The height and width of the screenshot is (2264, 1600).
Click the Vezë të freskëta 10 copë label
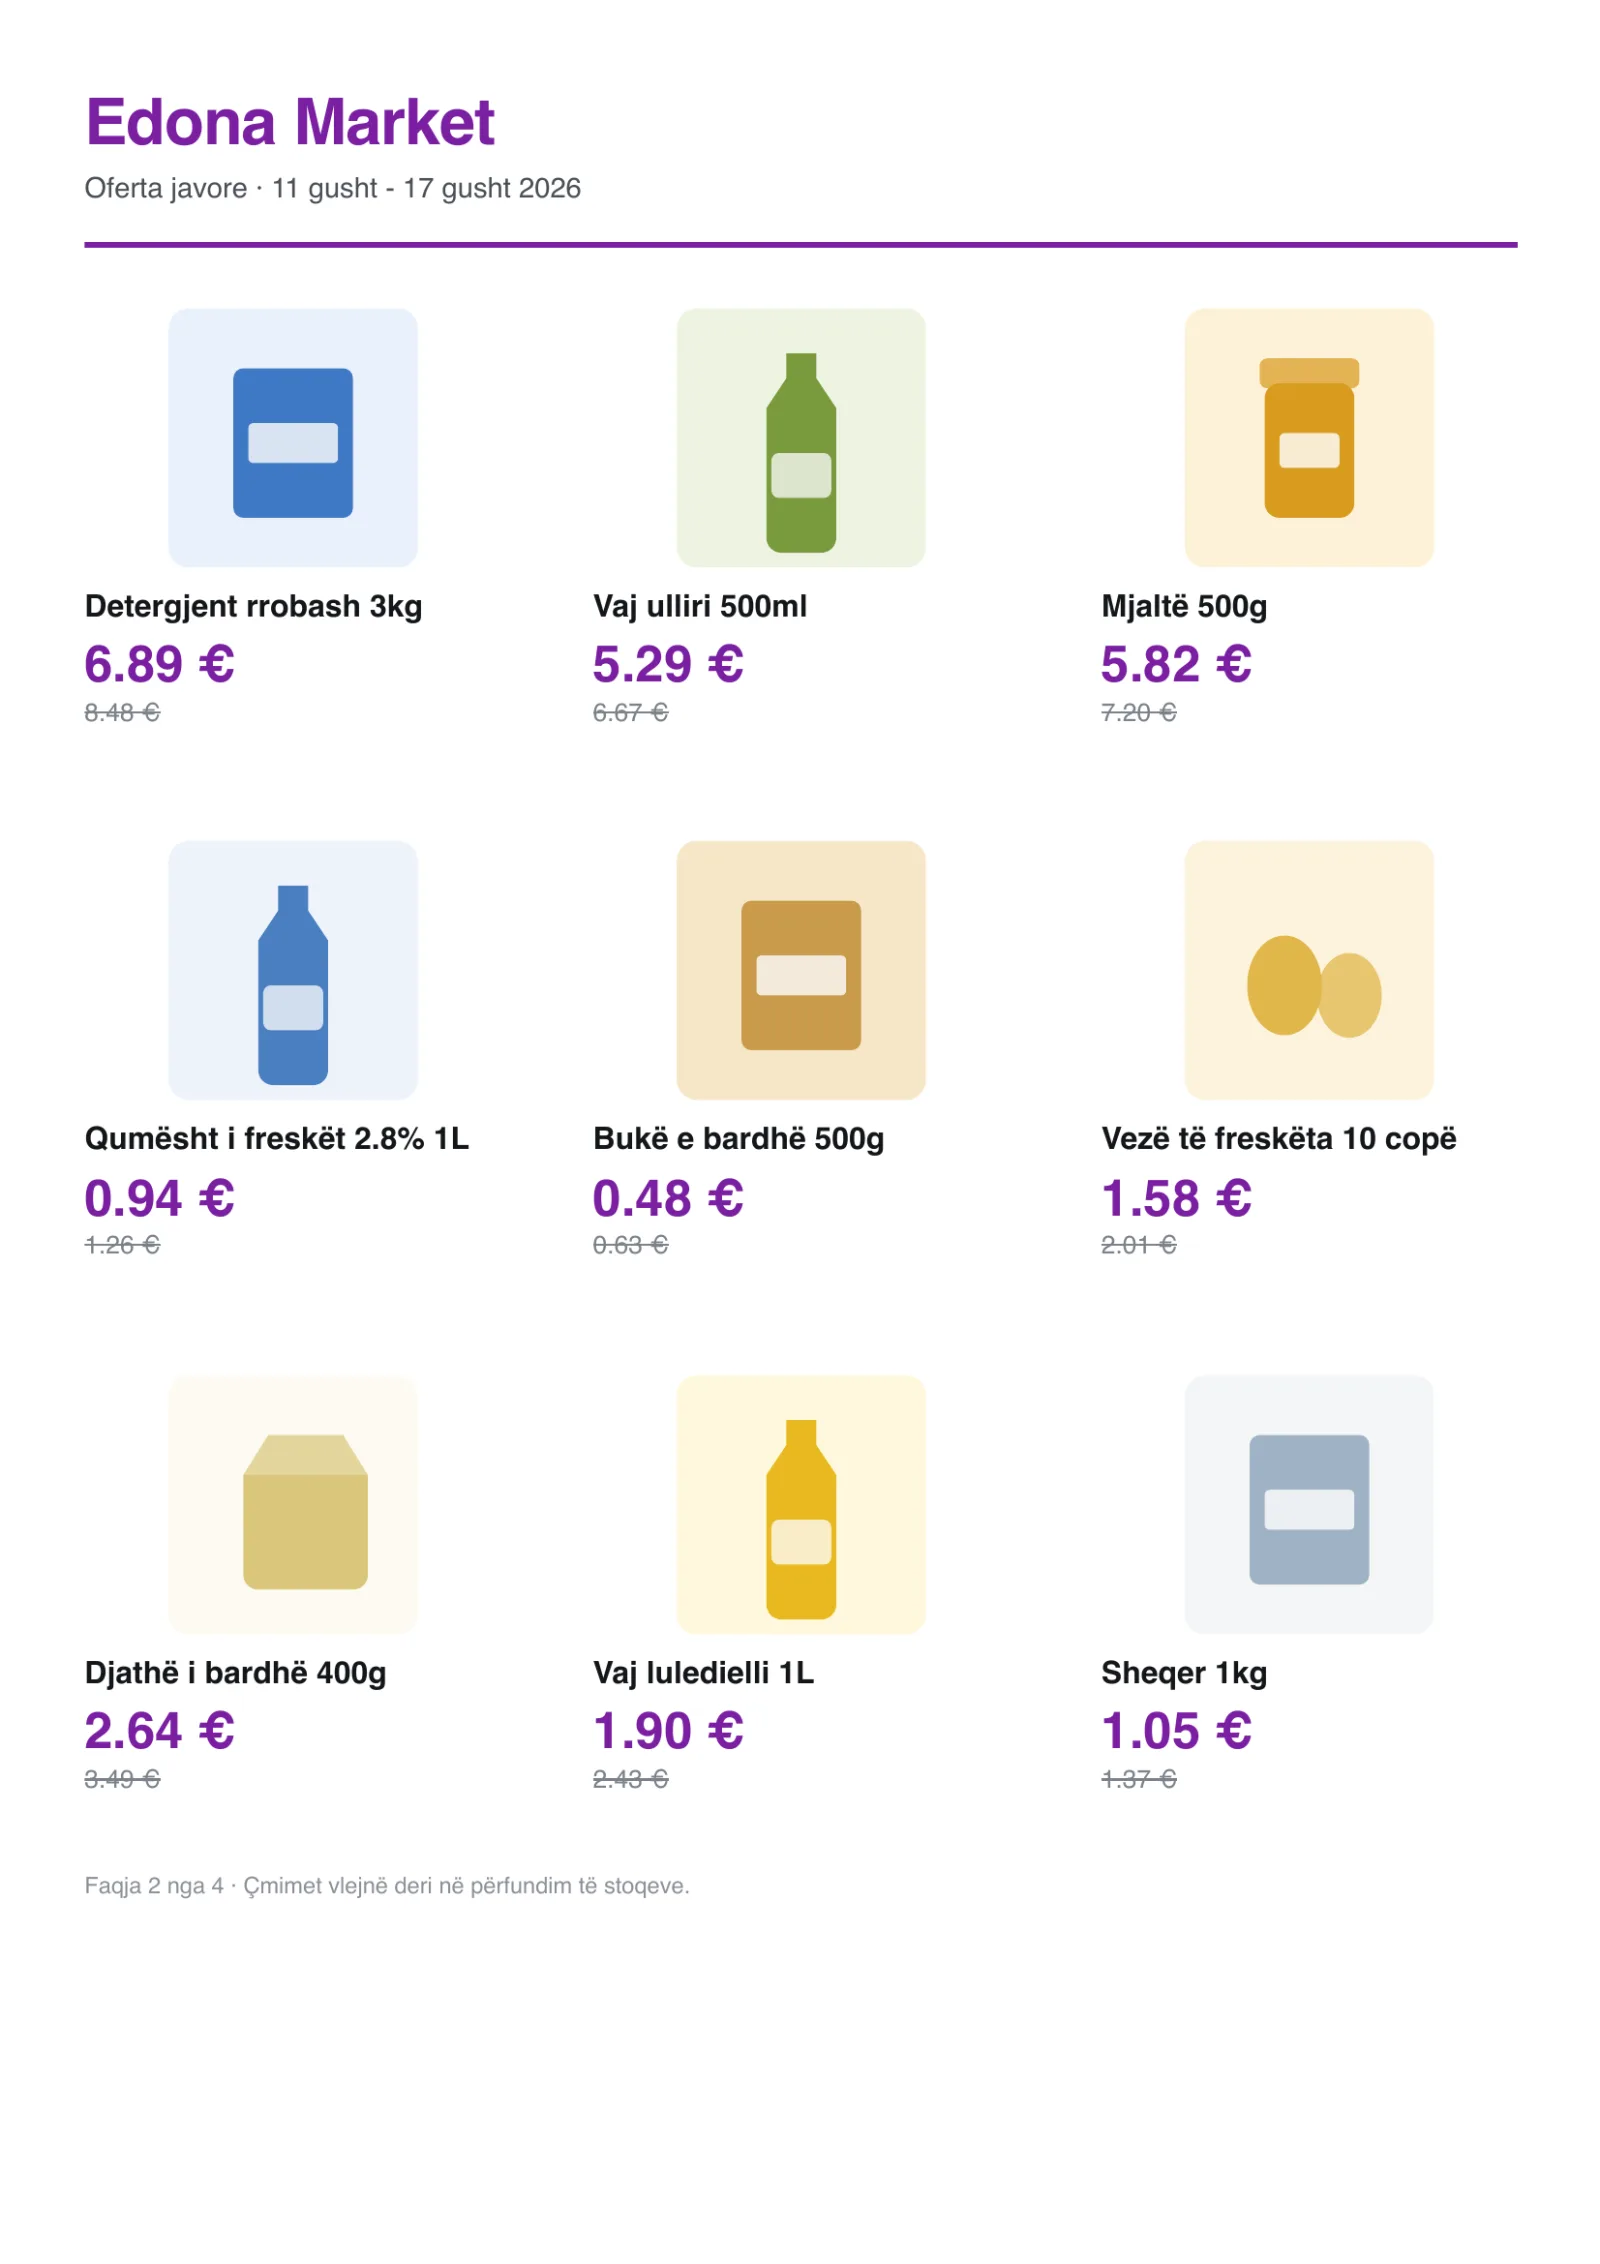click(x=1278, y=1138)
